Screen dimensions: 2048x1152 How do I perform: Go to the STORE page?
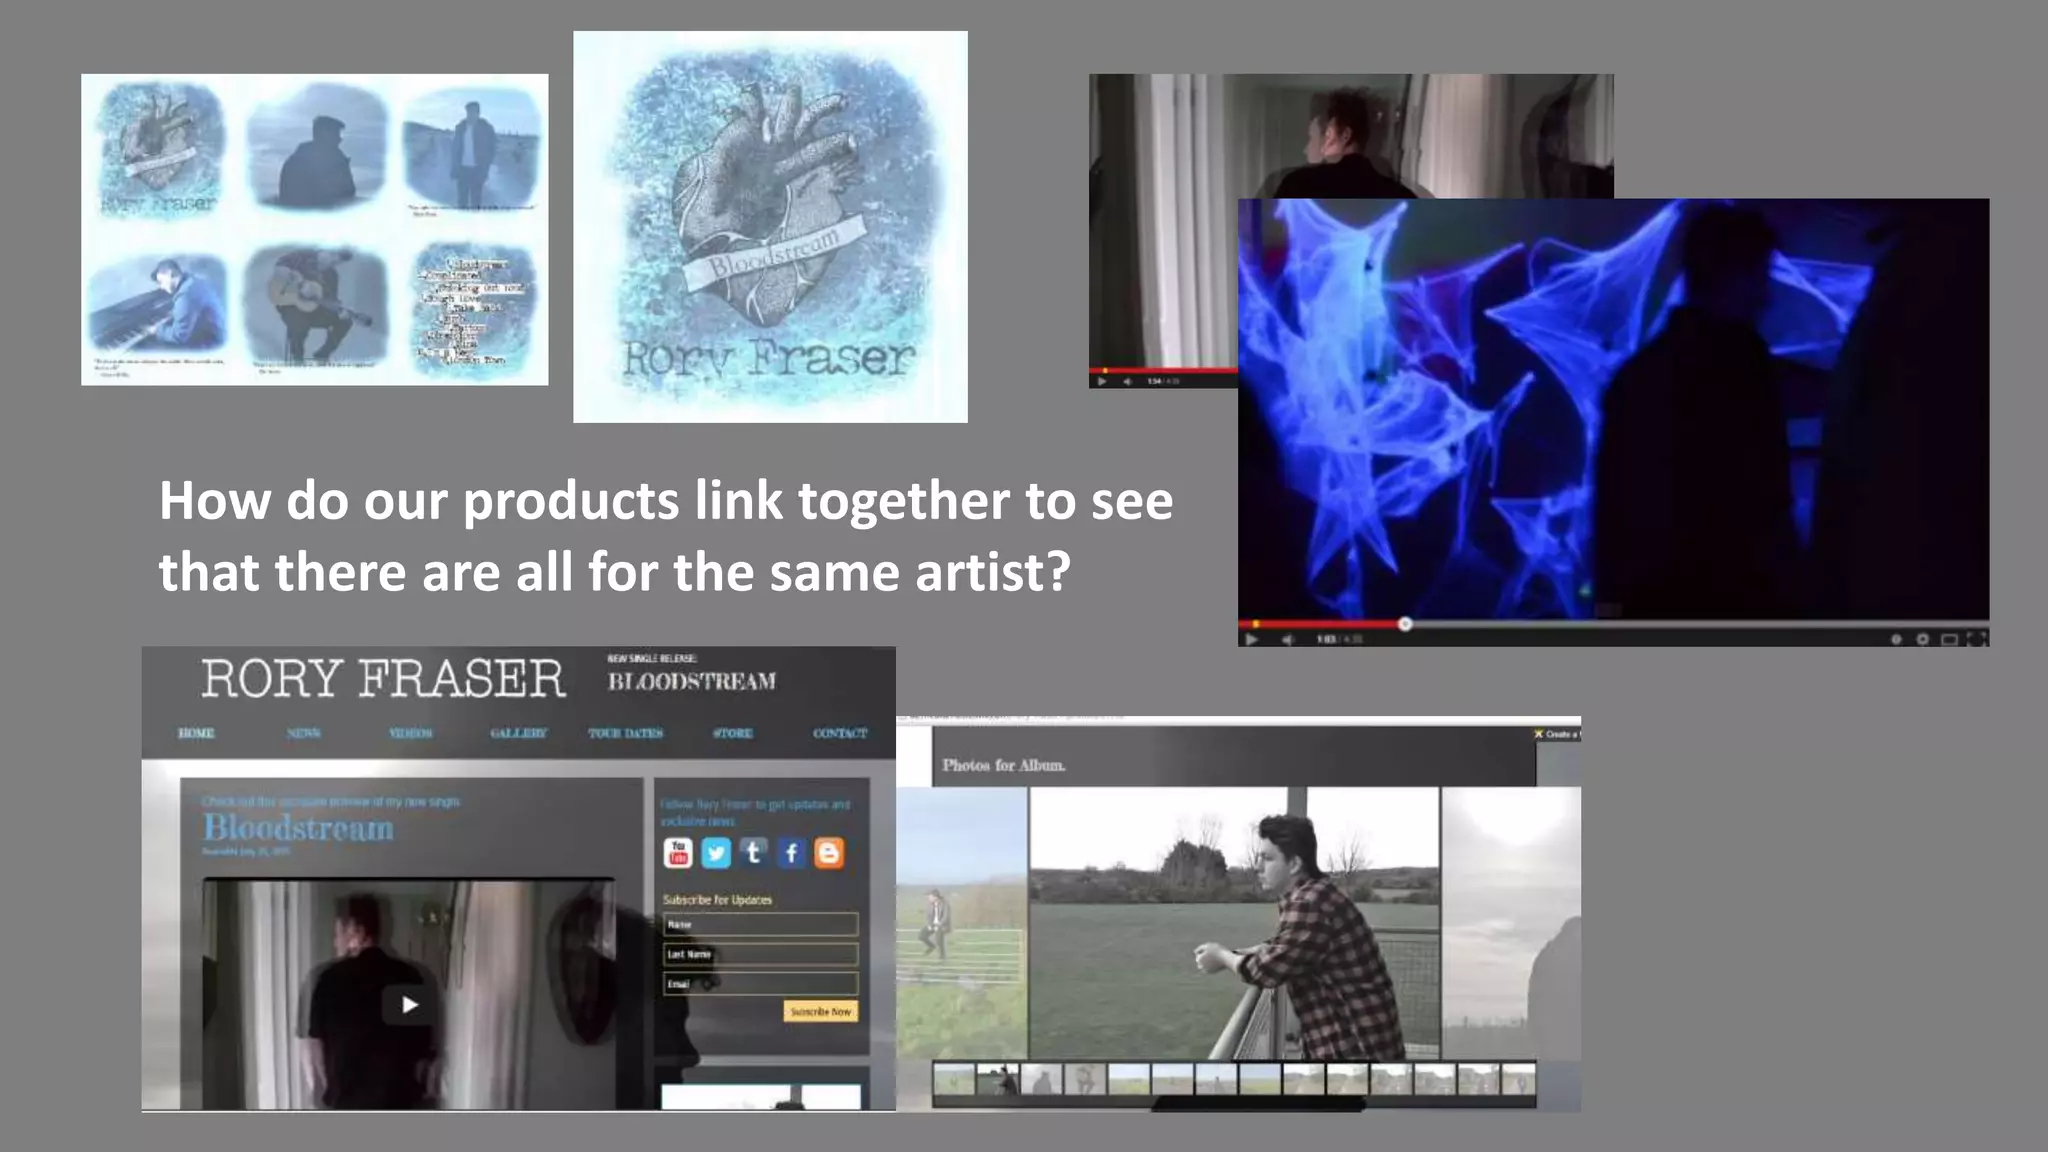point(733,733)
